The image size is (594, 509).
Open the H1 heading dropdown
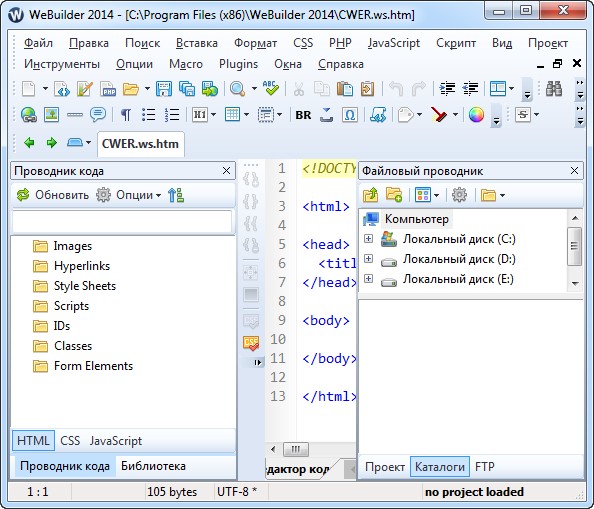coord(213,114)
